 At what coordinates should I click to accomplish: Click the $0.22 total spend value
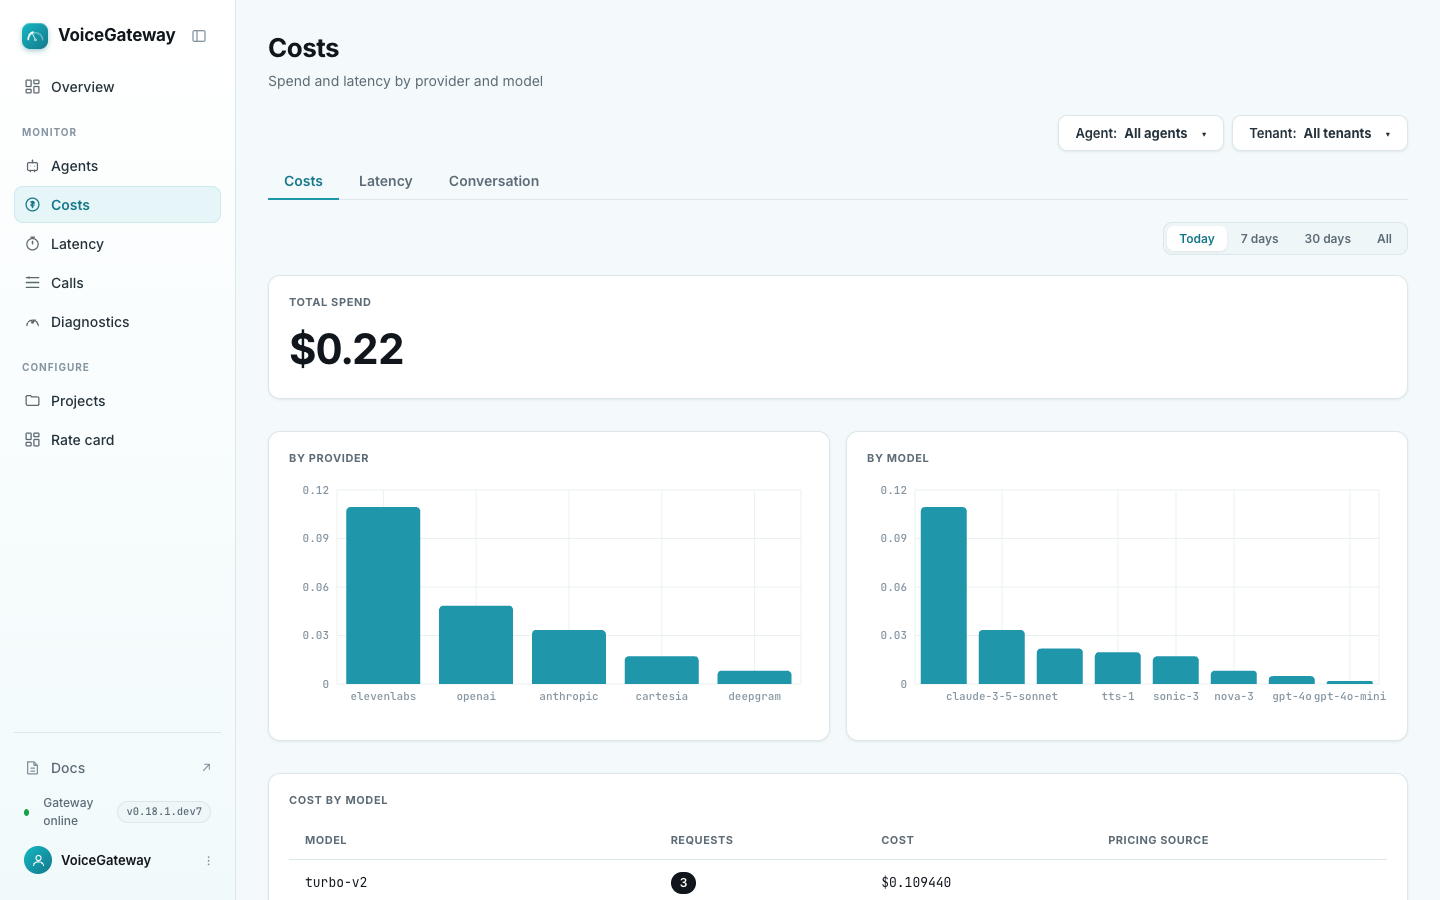(x=347, y=349)
